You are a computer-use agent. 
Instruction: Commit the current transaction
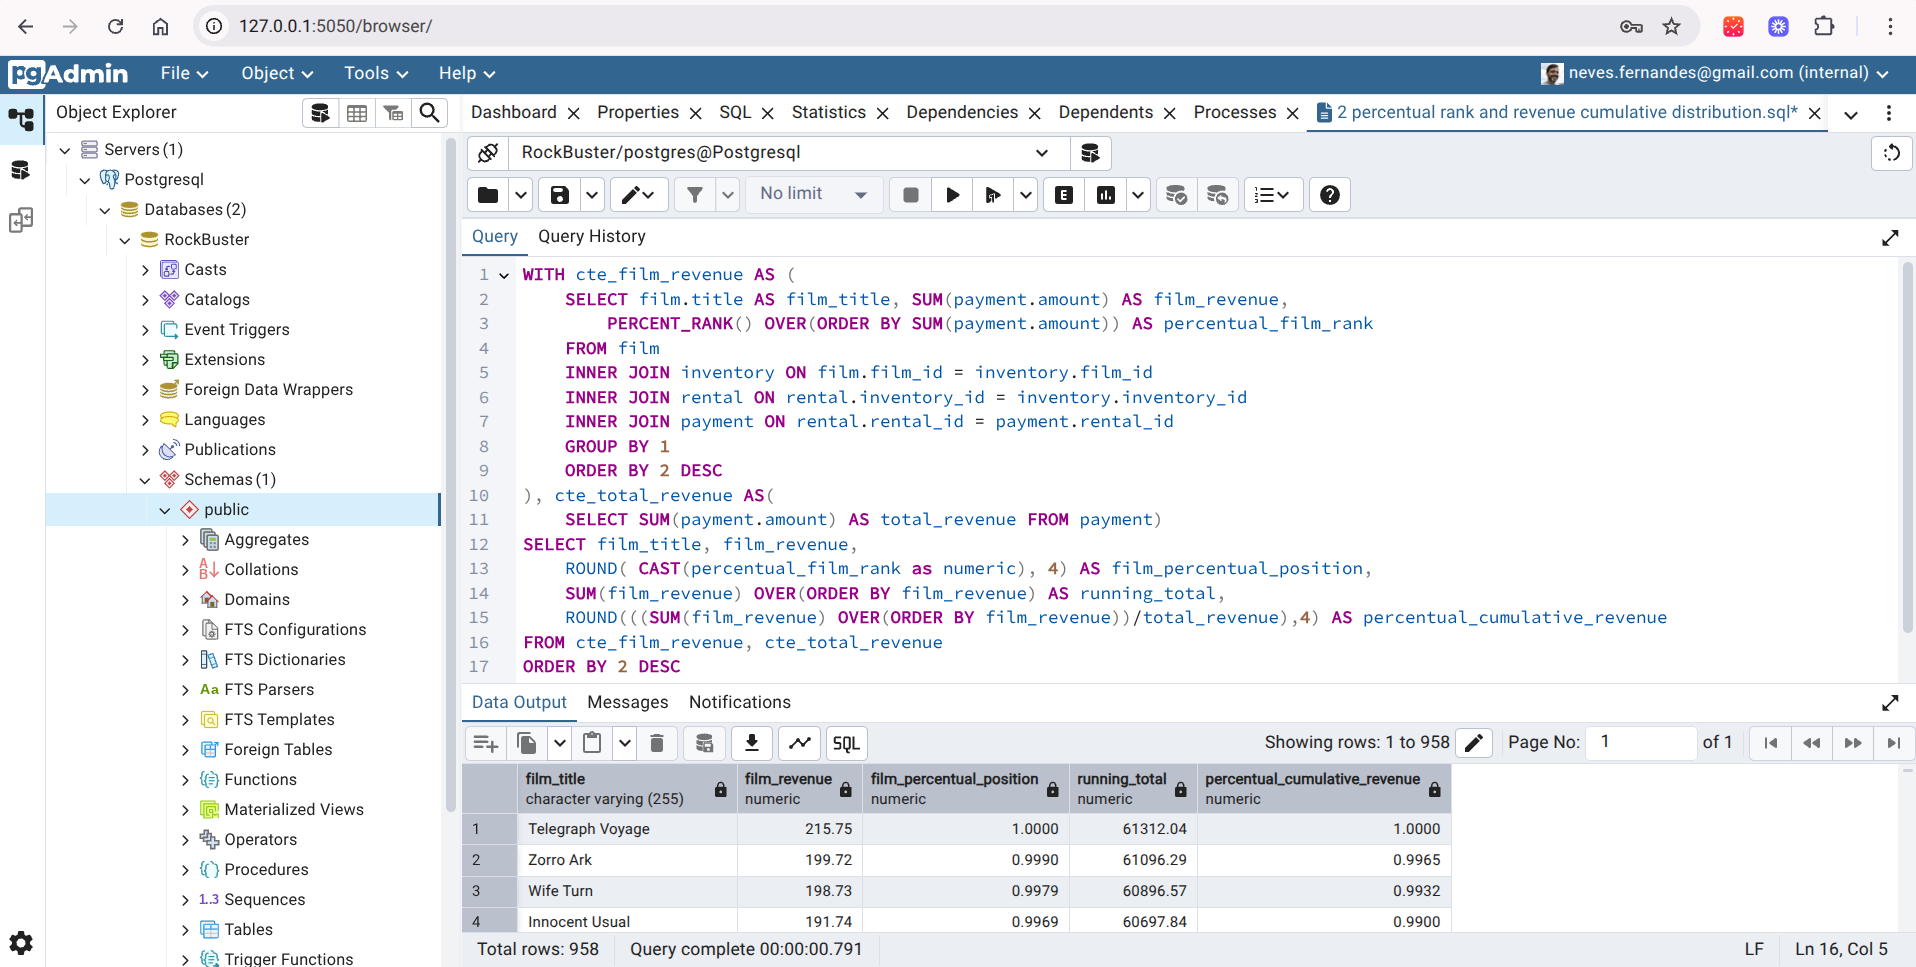1176,194
